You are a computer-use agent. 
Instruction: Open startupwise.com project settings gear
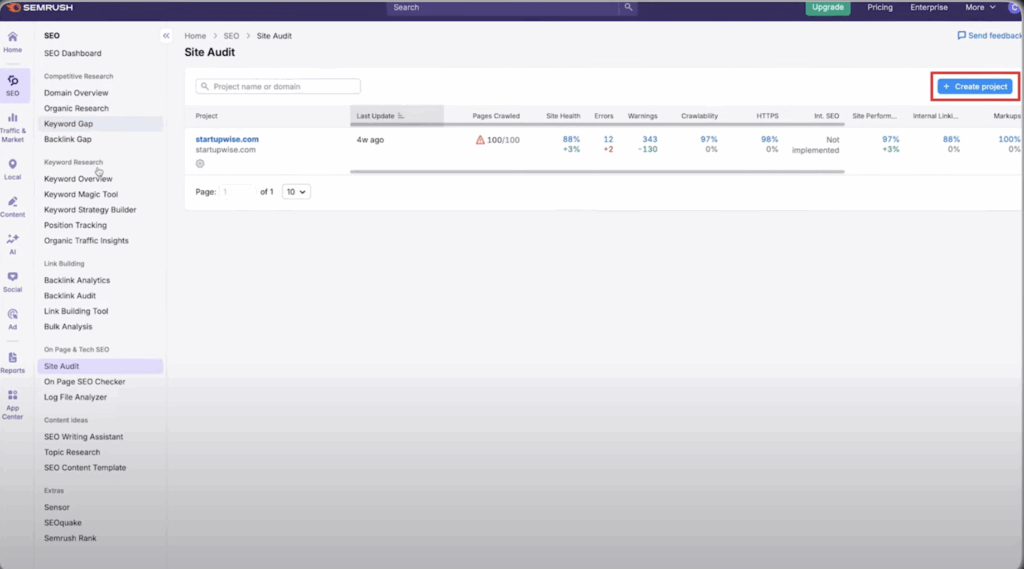[200, 163]
